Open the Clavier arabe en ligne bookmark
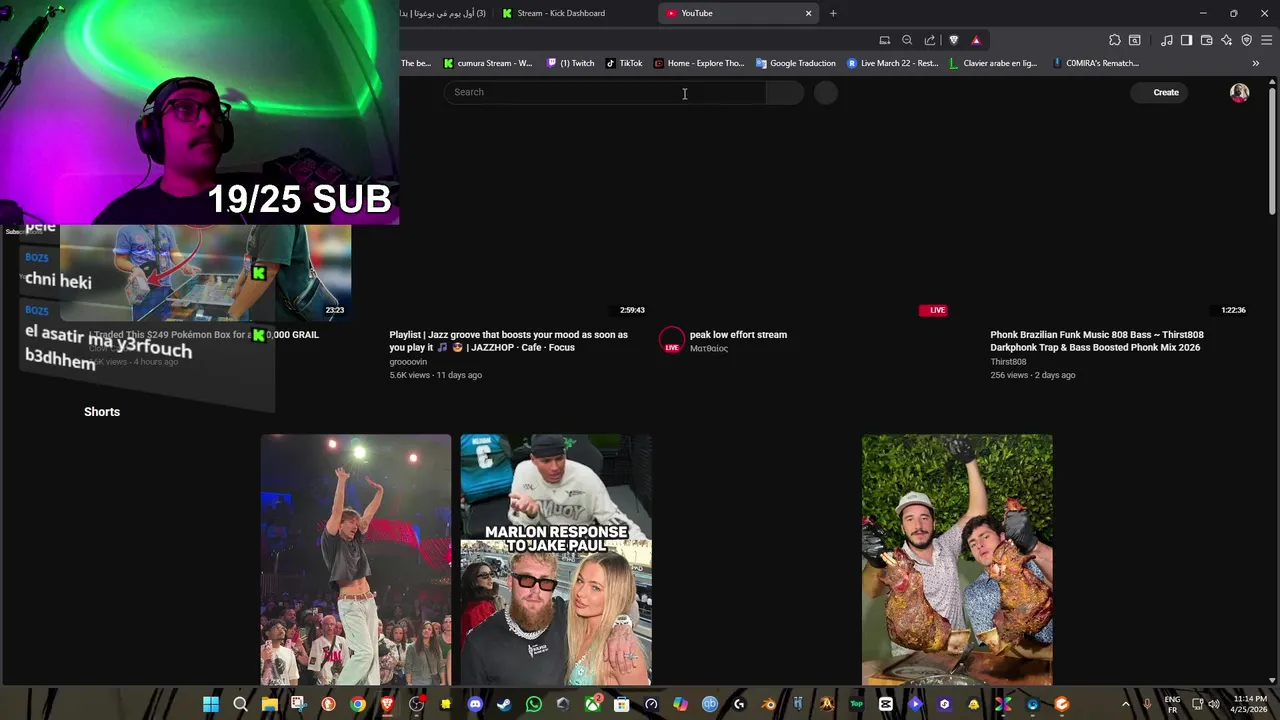Image resolution: width=1280 pixels, height=720 pixels. click(993, 63)
